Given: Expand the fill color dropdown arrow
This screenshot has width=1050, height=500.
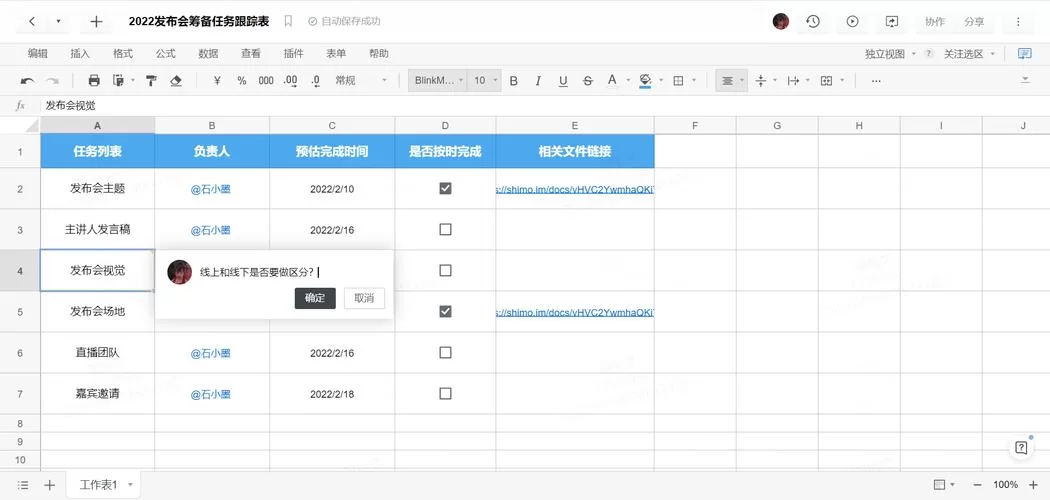Looking at the screenshot, I should click(x=661, y=80).
